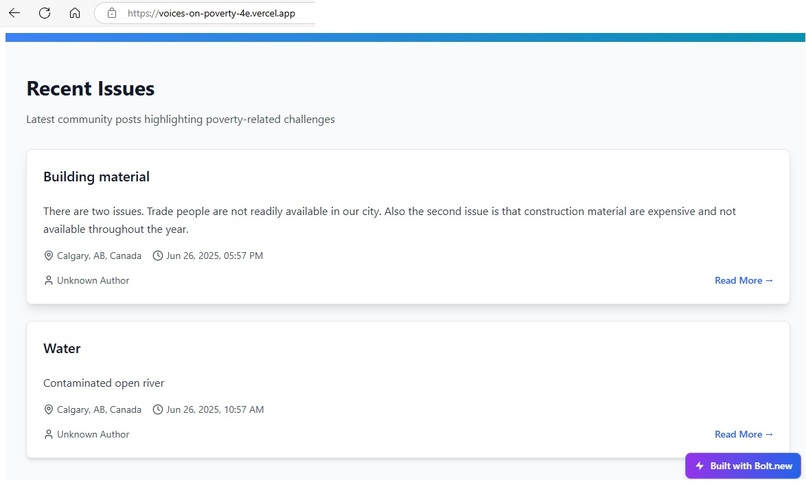Click the lock site info icon
The height and width of the screenshot is (485, 806).
(112, 13)
